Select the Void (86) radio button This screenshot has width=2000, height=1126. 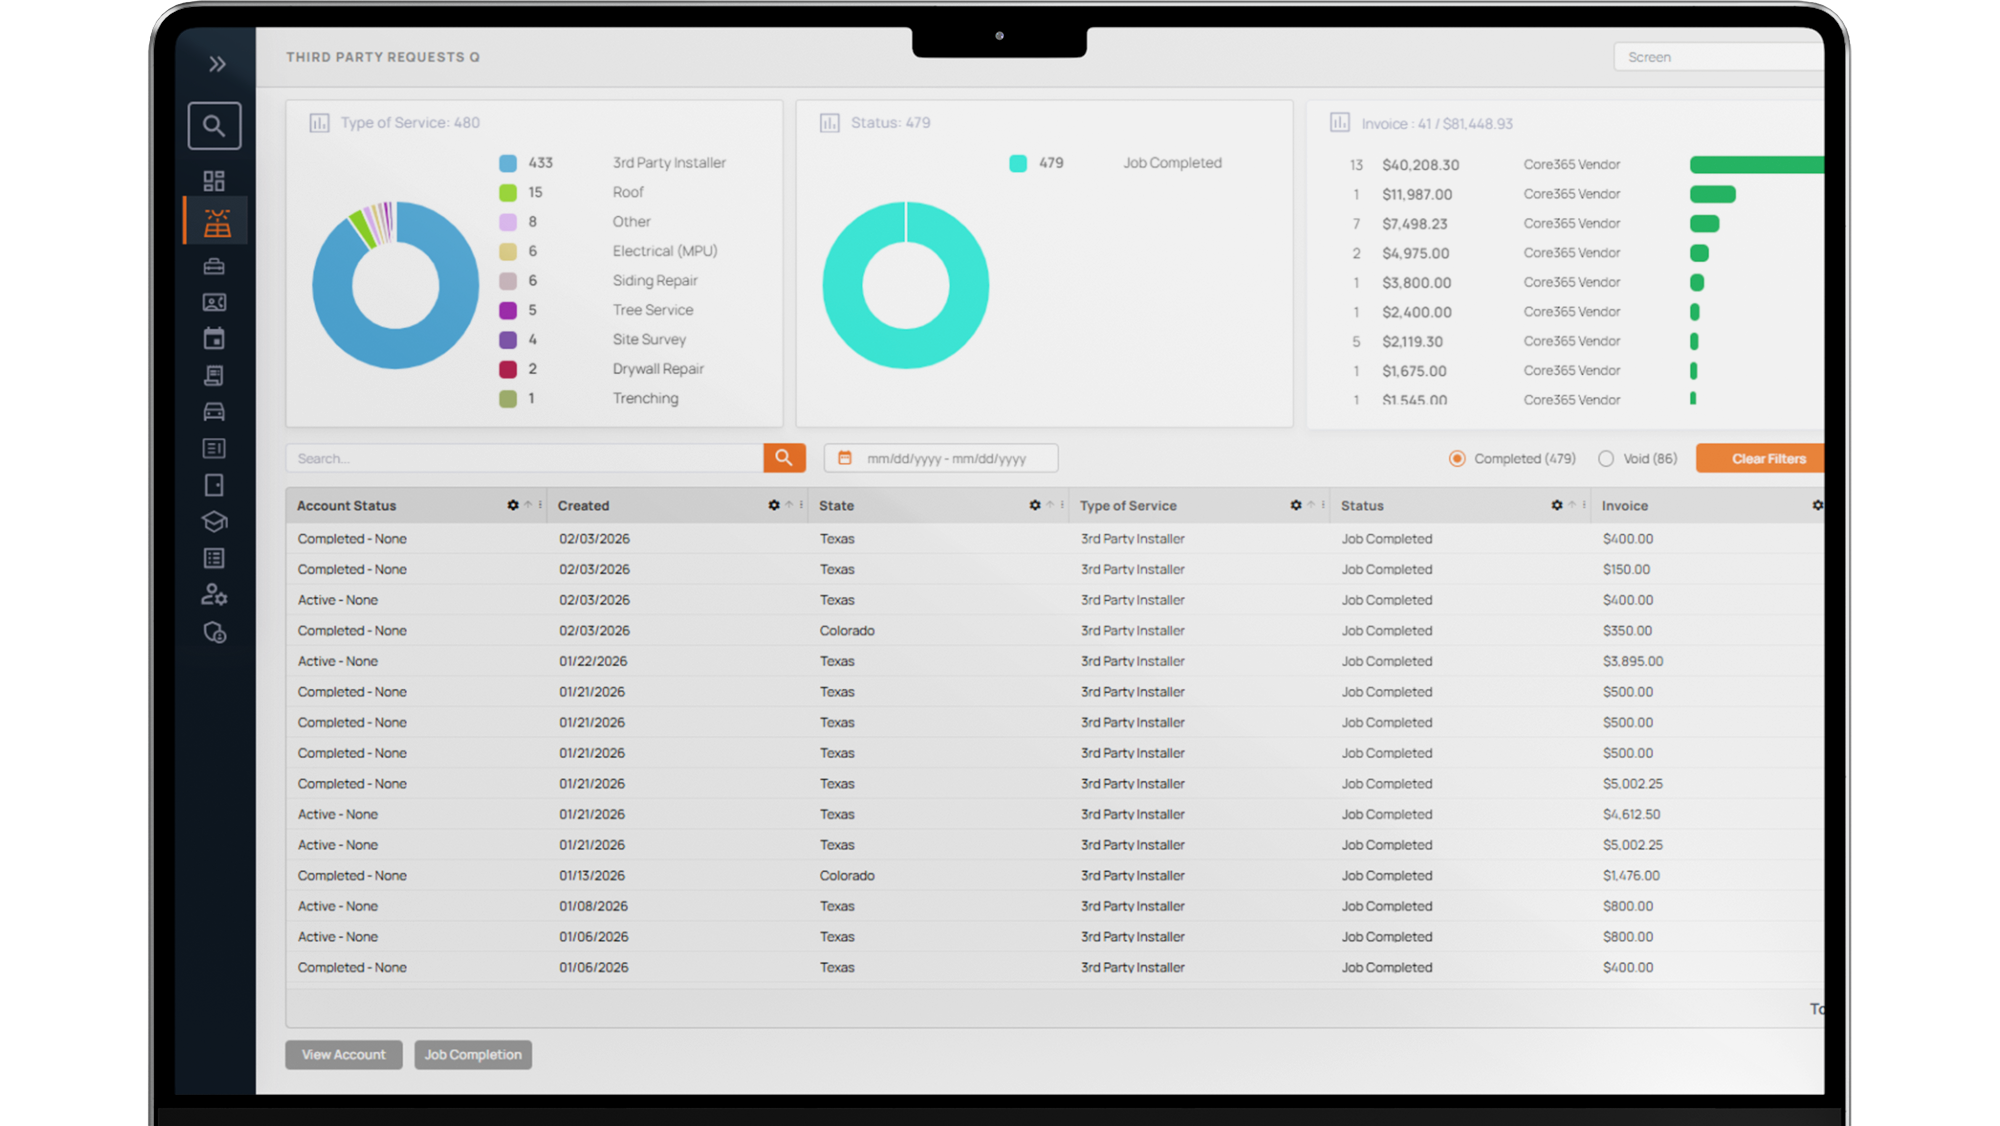[x=1606, y=459]
